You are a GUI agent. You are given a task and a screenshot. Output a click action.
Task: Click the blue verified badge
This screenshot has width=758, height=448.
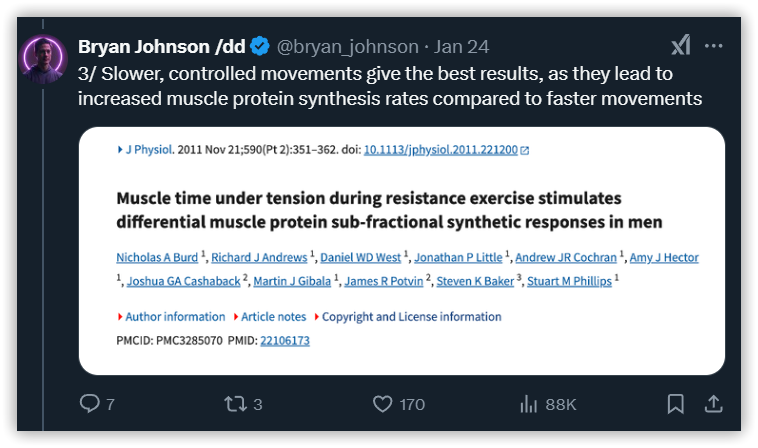click(260, 46)
